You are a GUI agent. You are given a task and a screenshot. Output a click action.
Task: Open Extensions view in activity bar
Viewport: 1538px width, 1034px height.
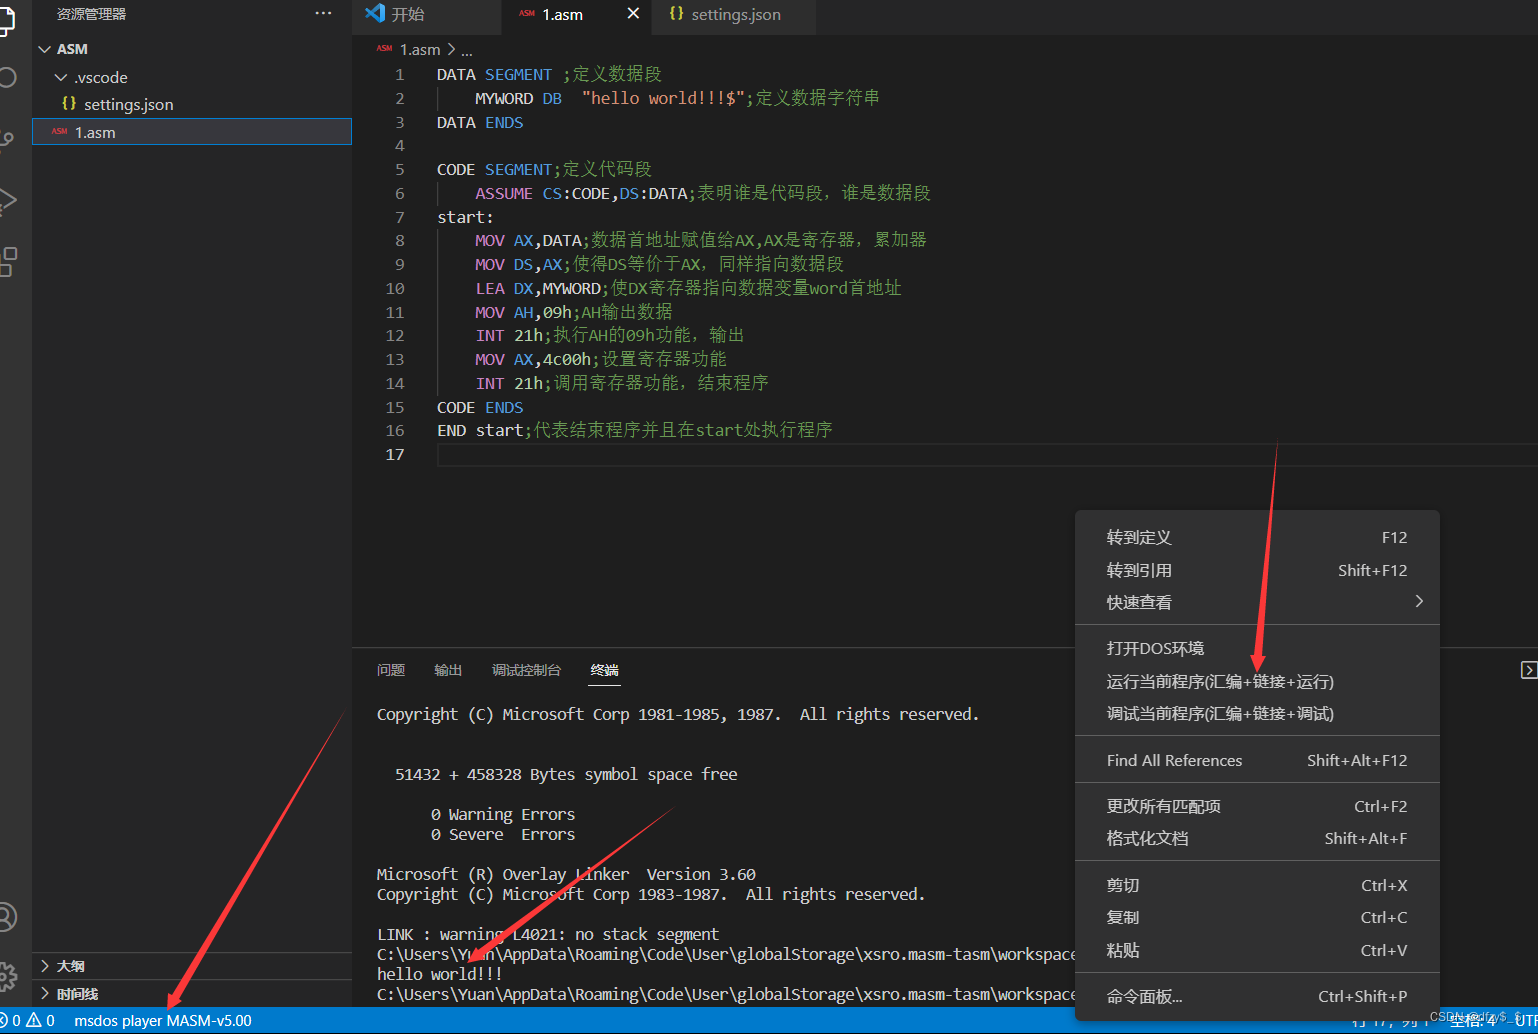tap(8, 262)
